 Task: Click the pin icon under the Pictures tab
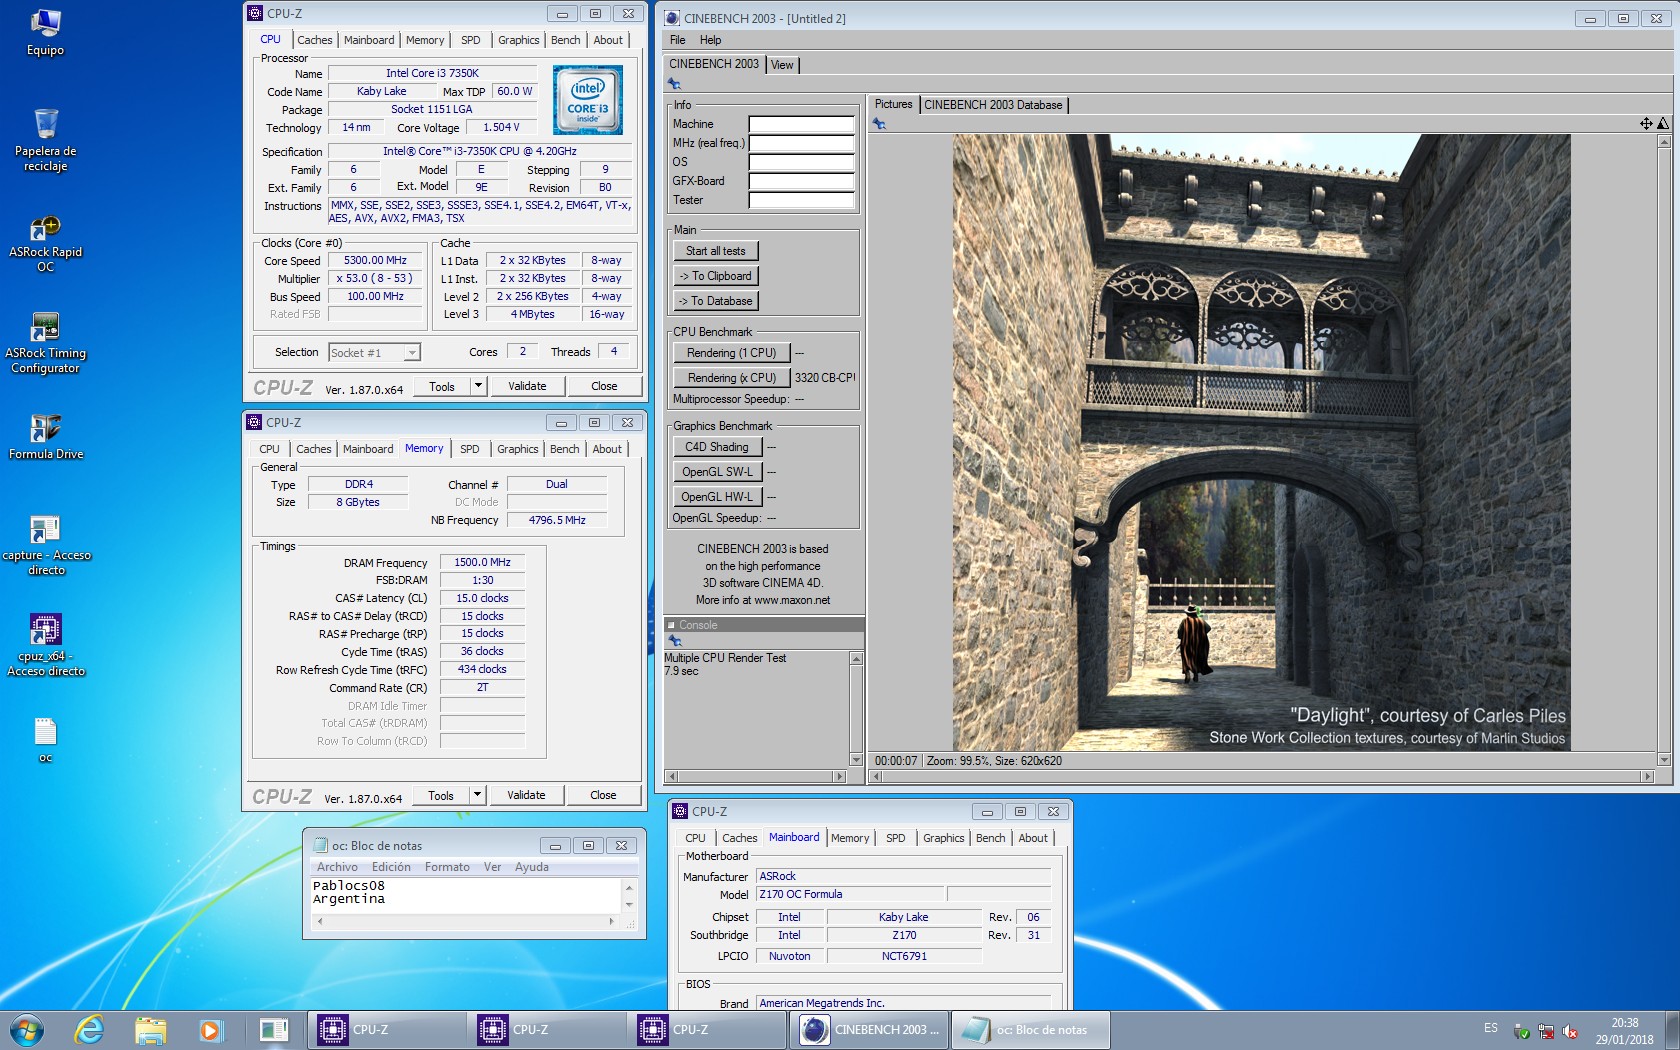click(x=879, y=124)
